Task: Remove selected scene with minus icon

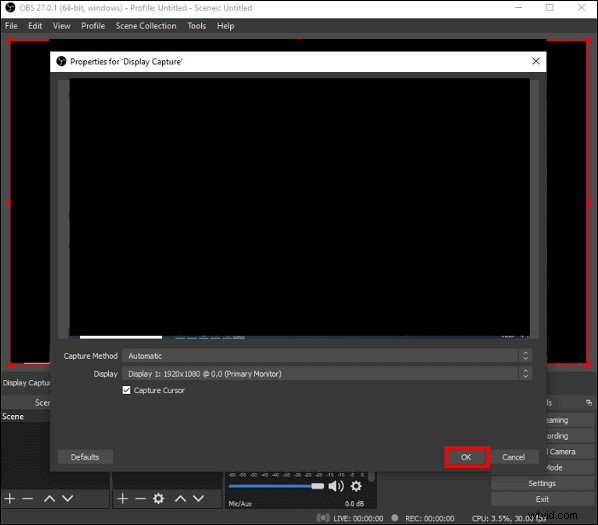Action: (x=27, y=498)
